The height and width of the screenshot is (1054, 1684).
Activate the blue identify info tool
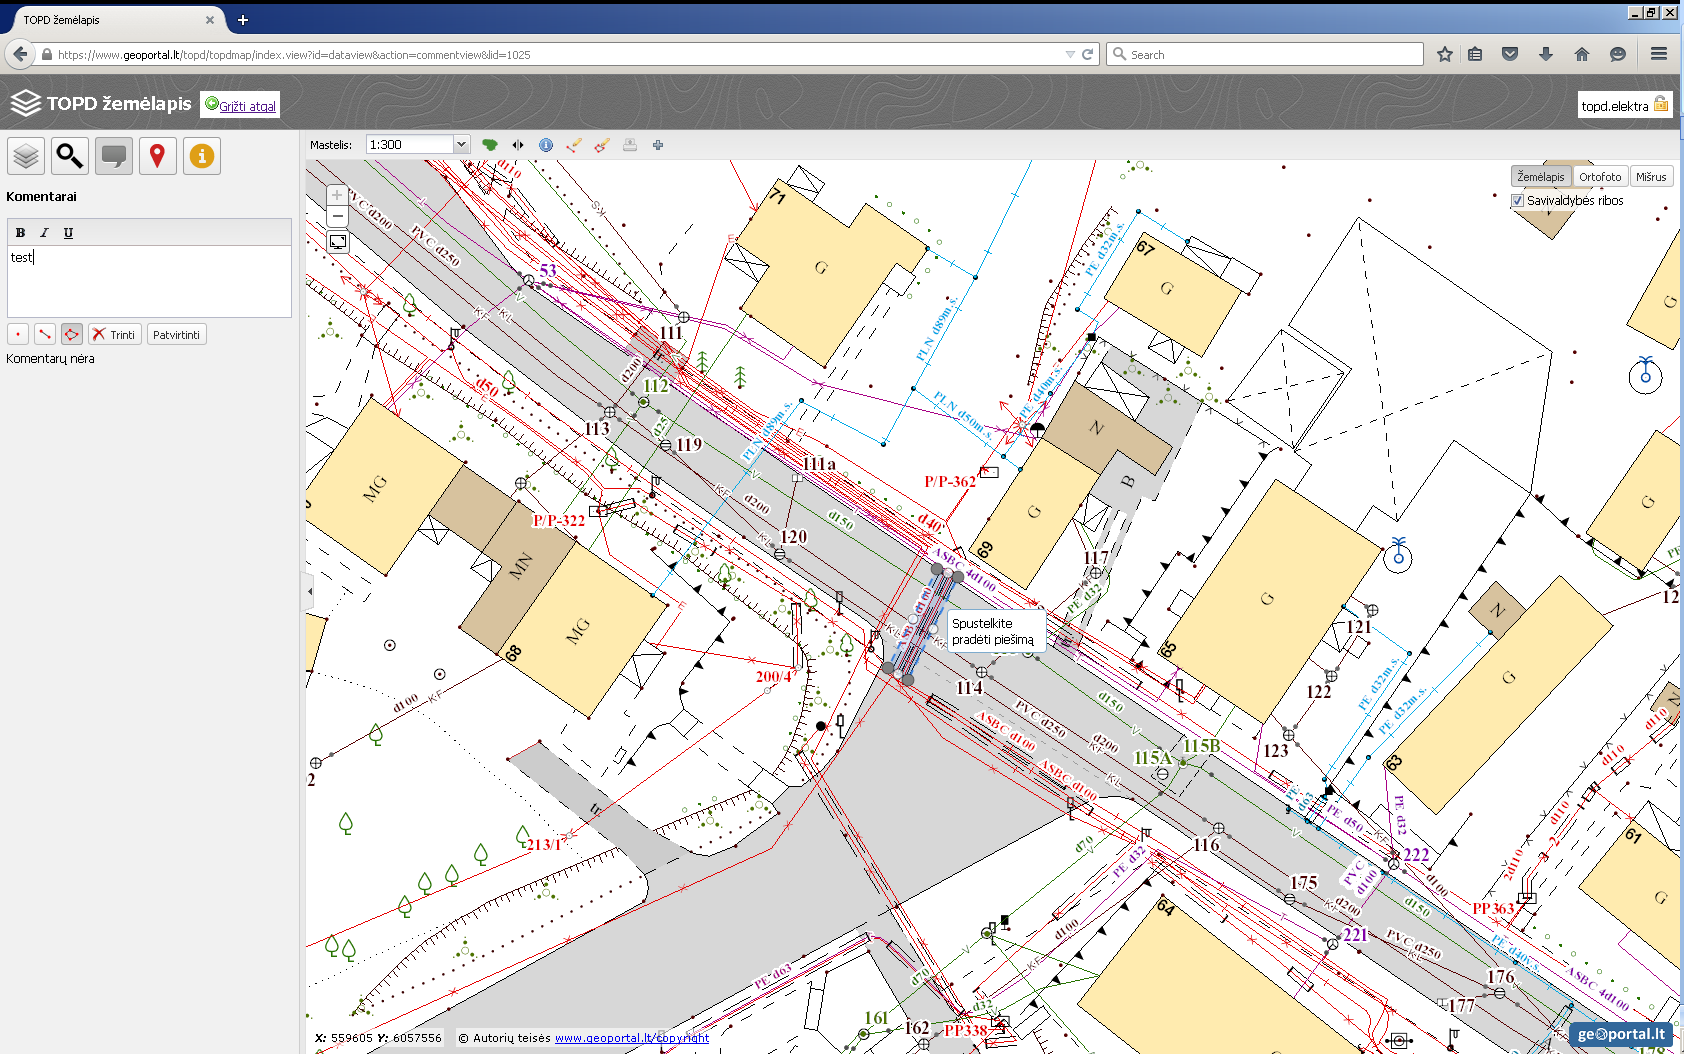(546, 145)
